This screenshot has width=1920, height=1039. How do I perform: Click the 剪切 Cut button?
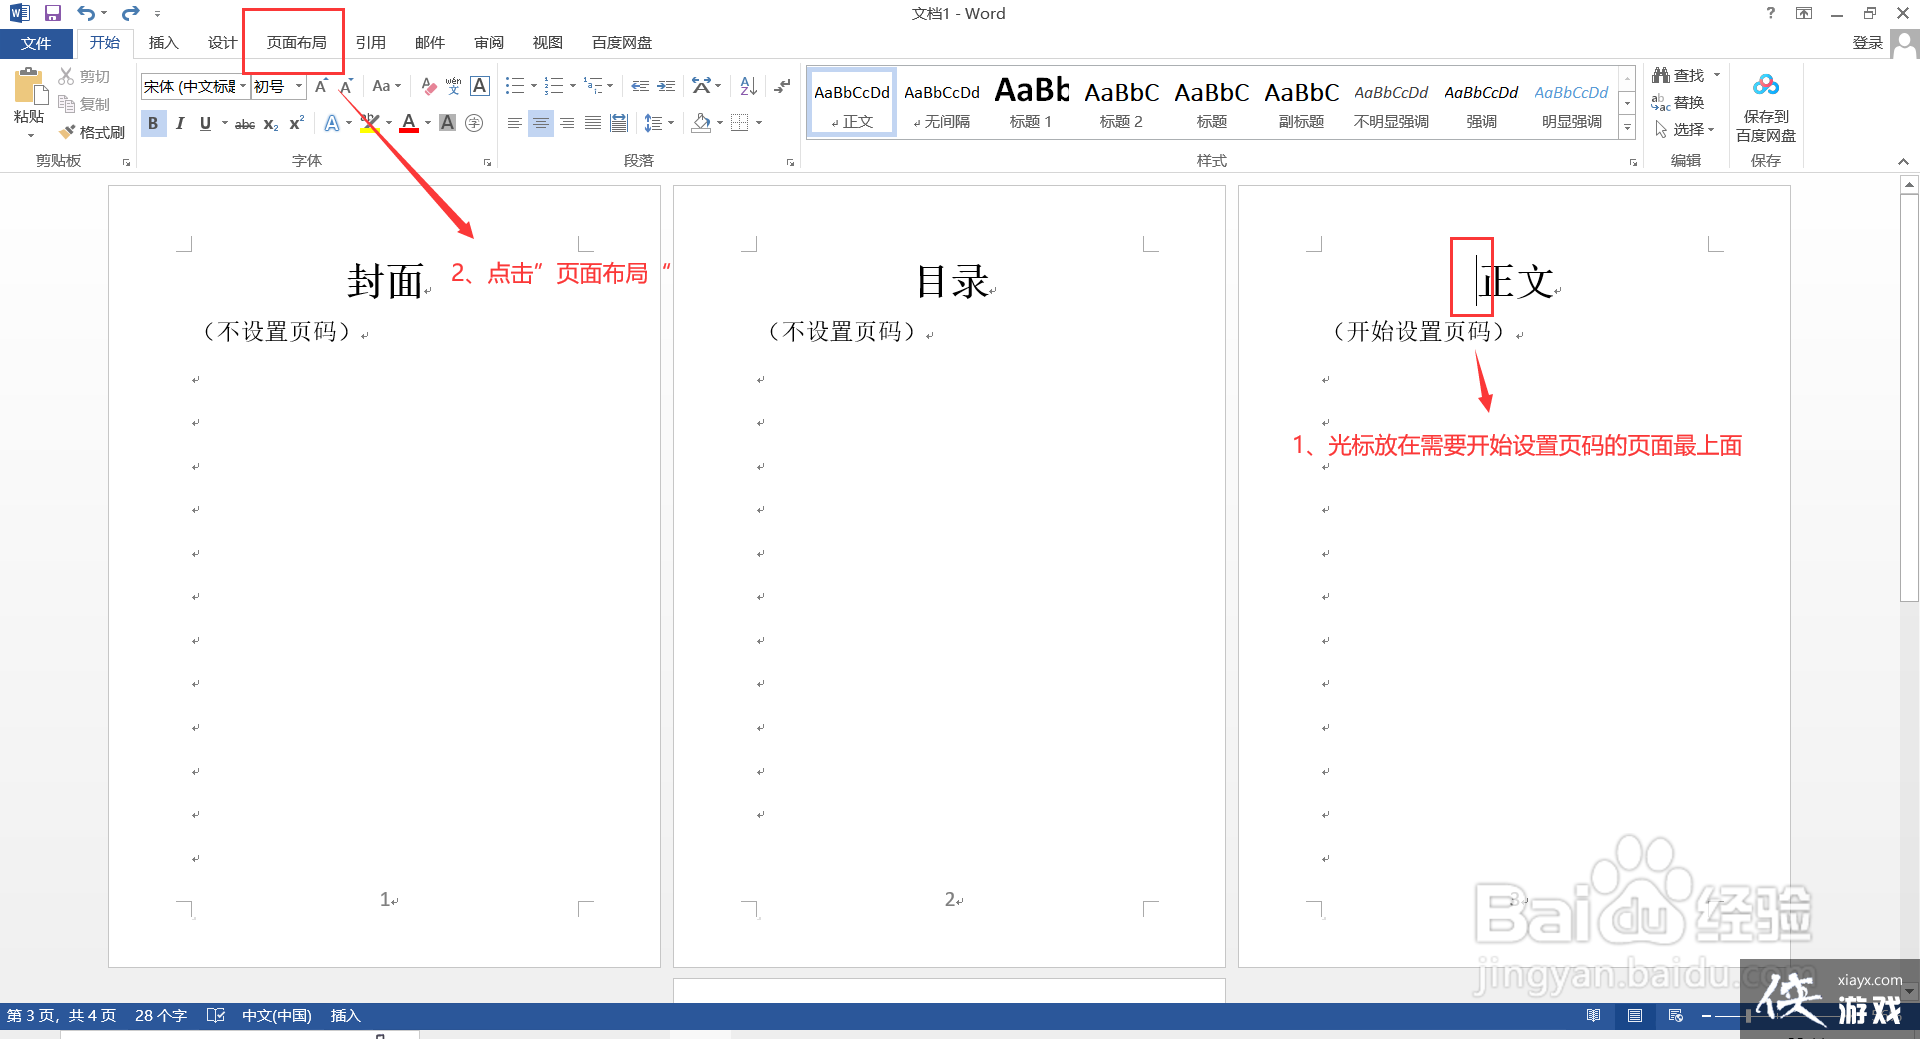pyautogui.click(x=84, y=76)
